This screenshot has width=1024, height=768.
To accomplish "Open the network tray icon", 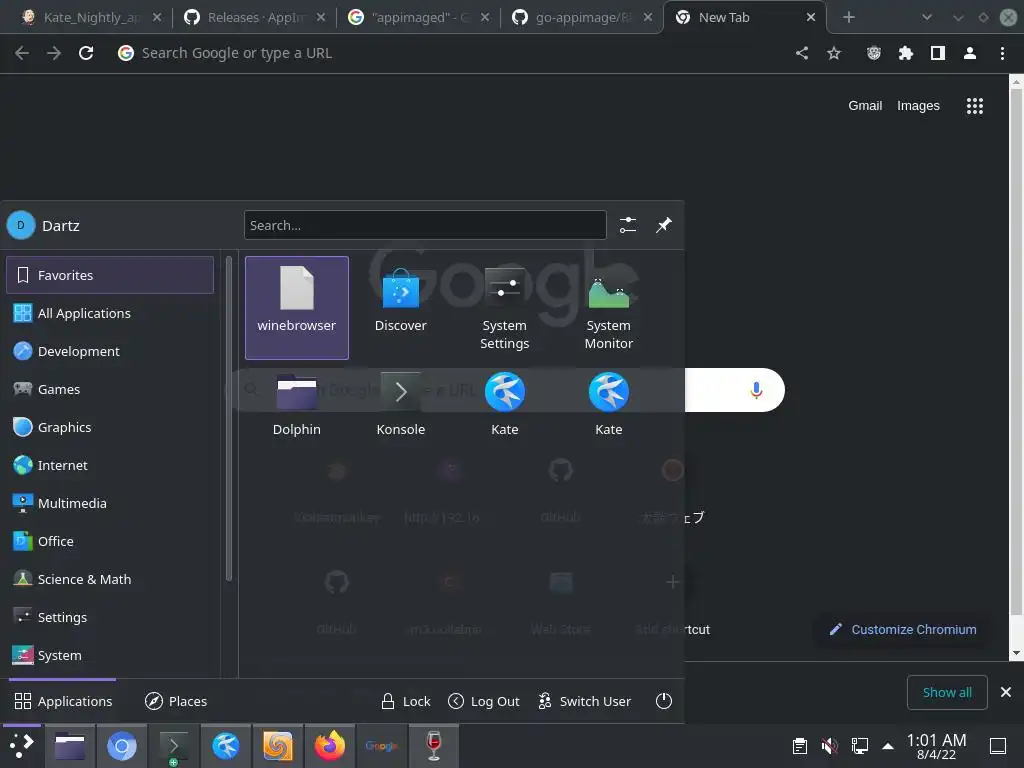I will tap(859, 746).
